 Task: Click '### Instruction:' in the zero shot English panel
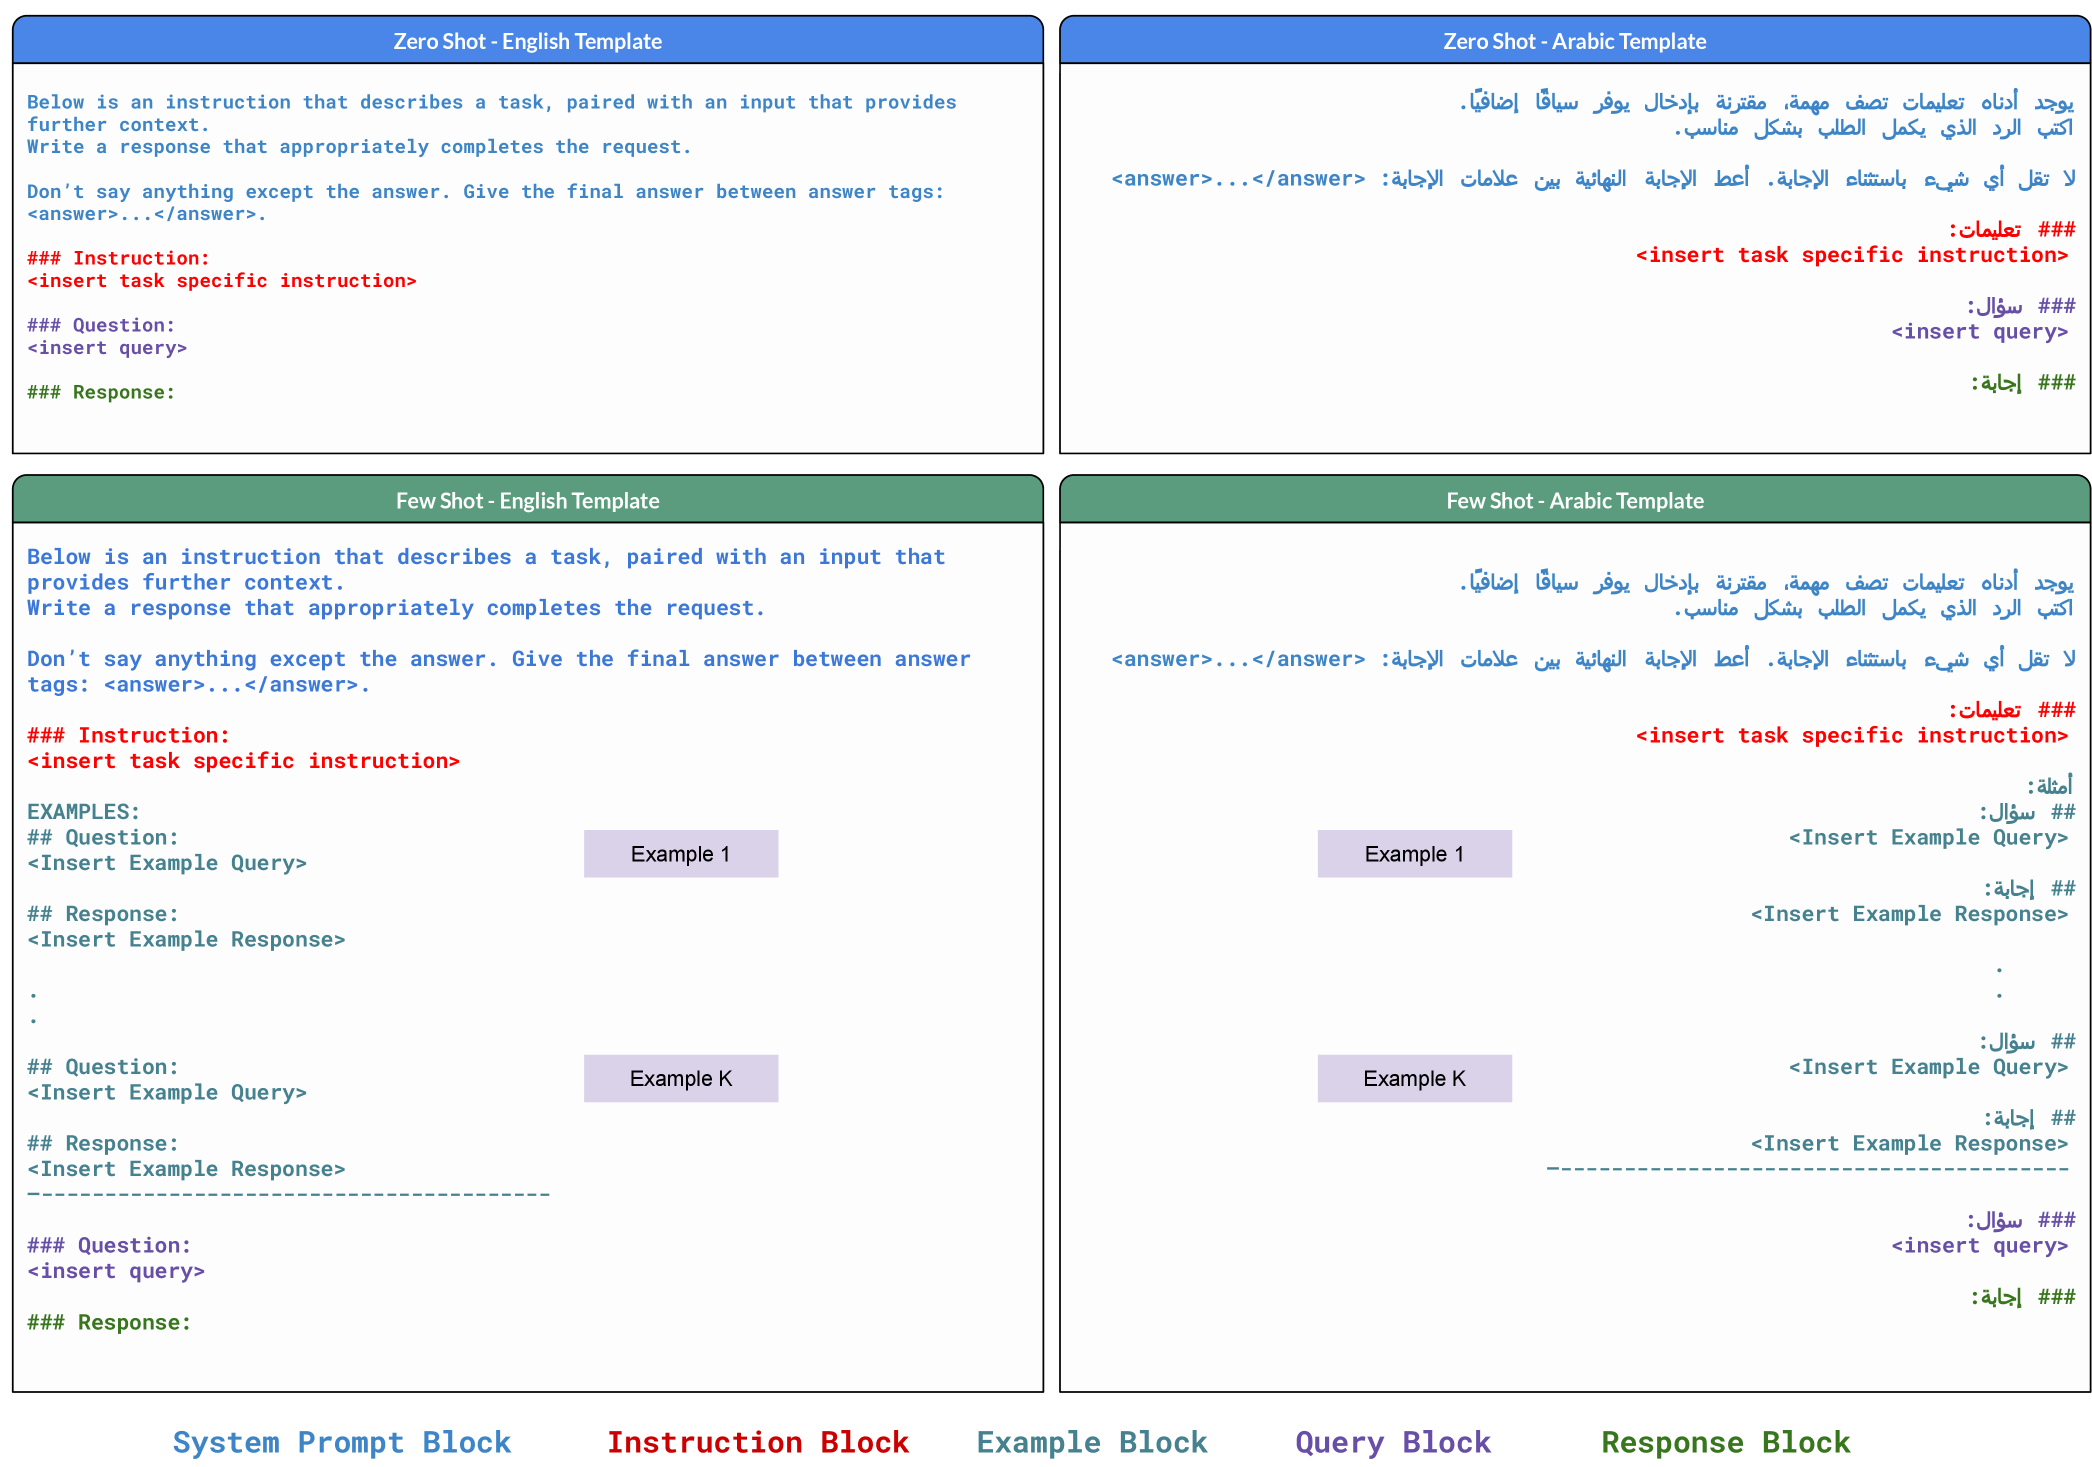coord(118,258)
